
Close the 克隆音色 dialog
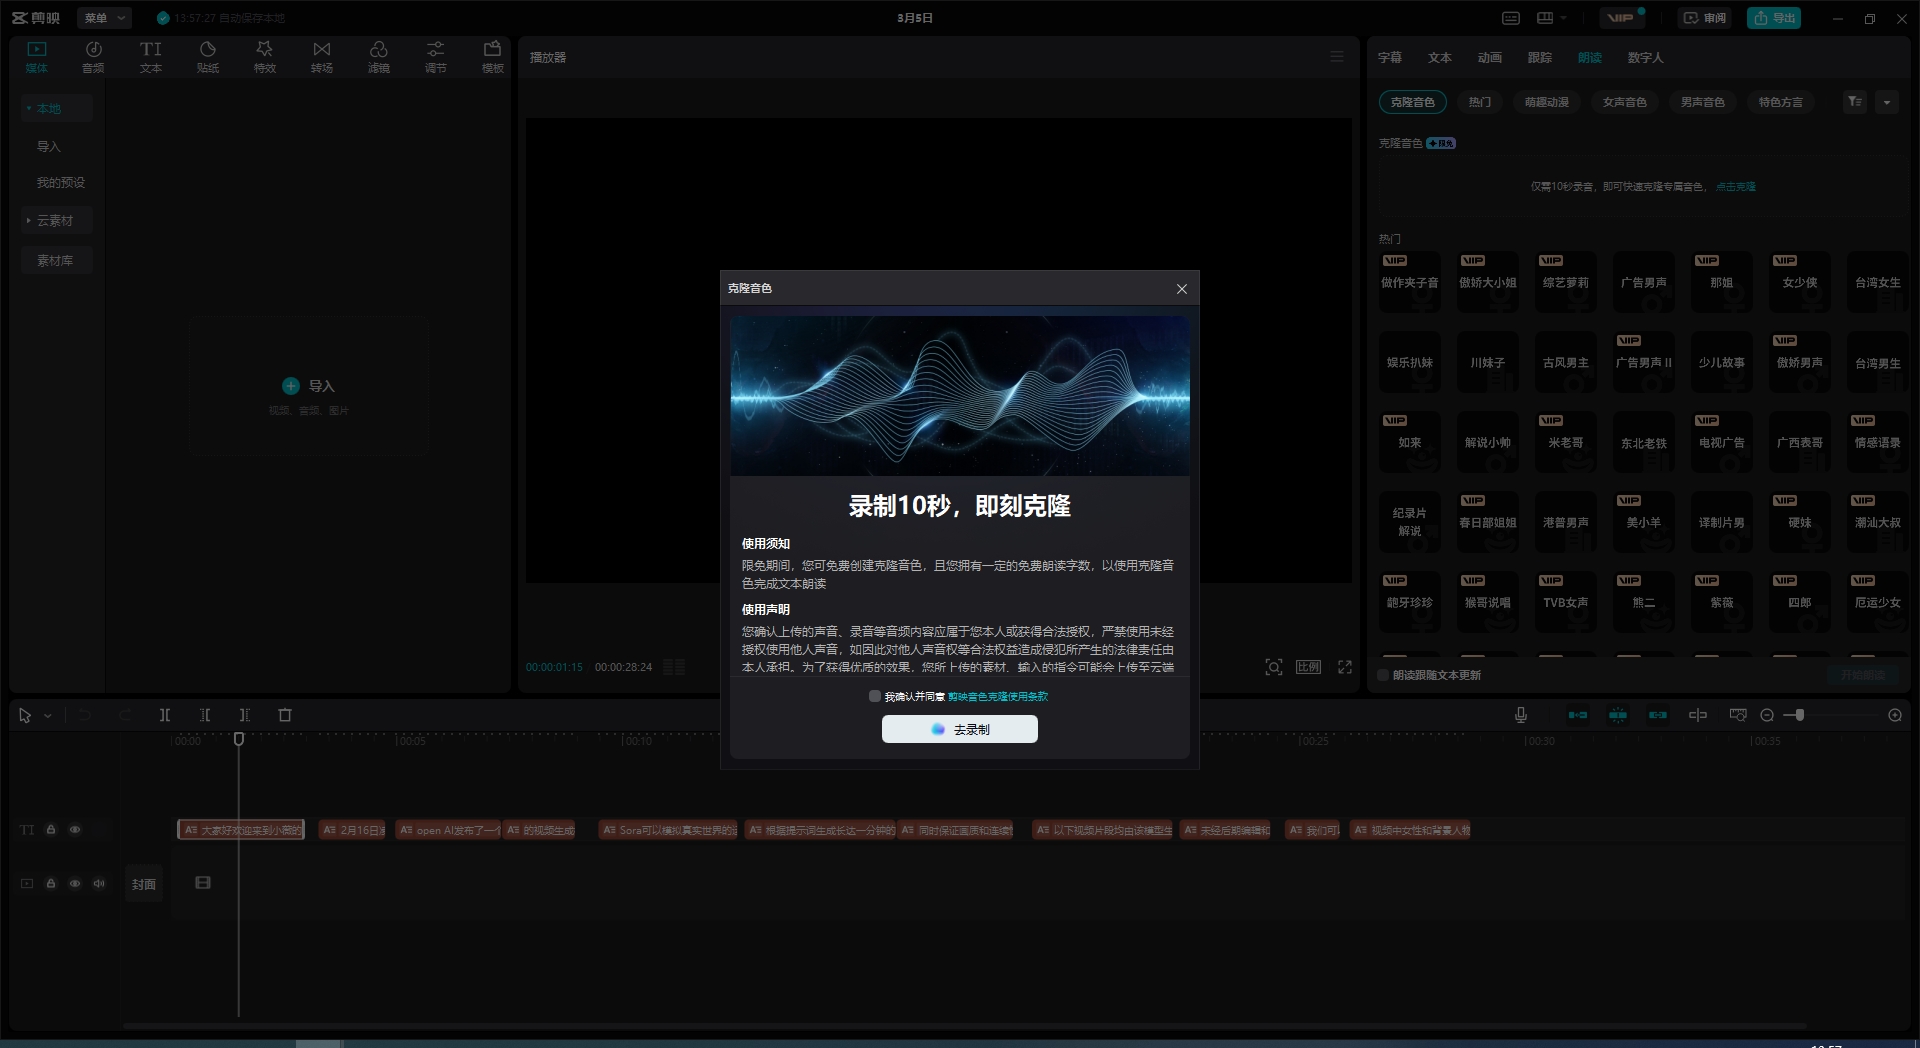pyautogui.click(x=1182, y=289)
